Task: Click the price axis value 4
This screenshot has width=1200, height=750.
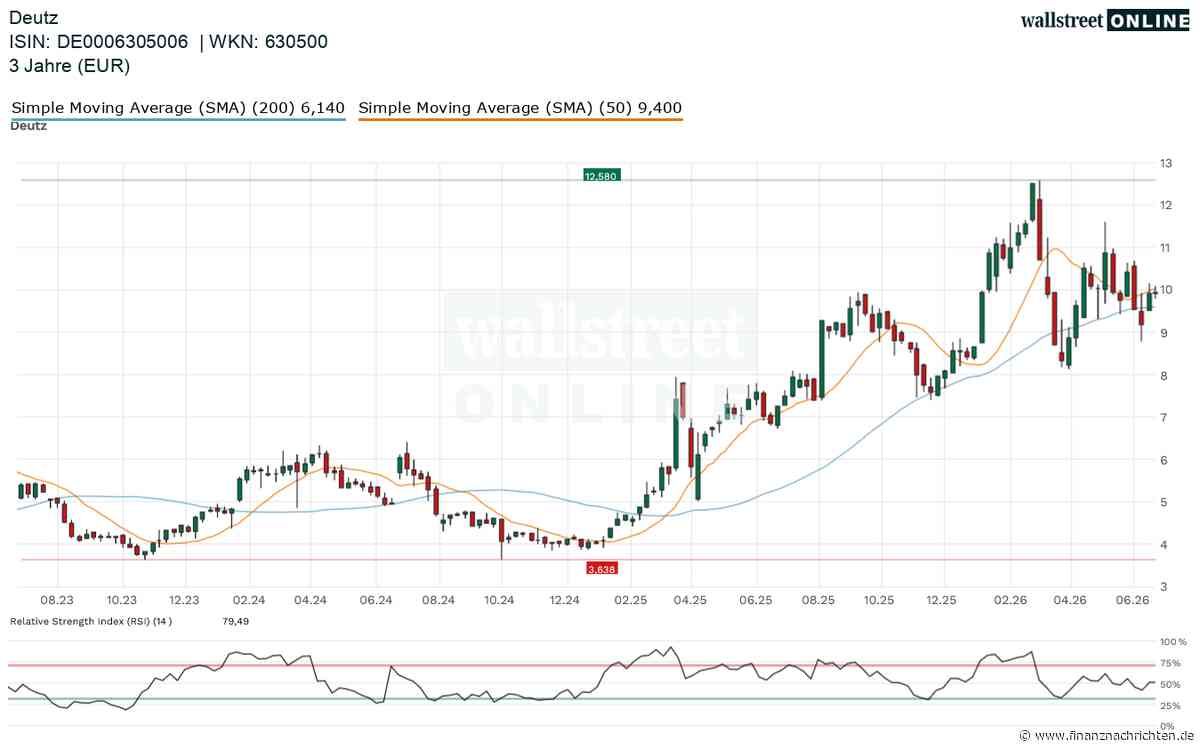Action: click(1164, 545)
